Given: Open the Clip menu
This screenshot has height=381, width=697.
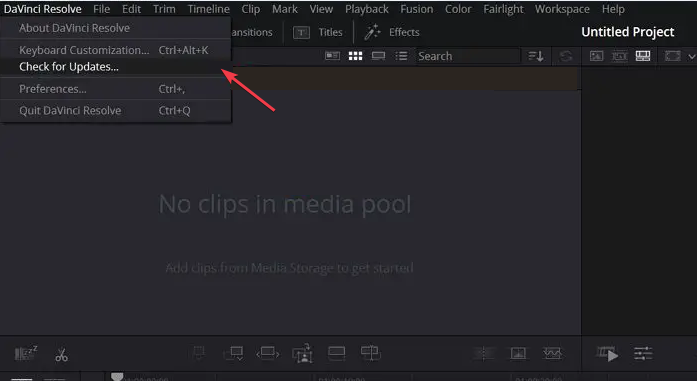Looking at the screenshot, I should click(x=251, y=9).
